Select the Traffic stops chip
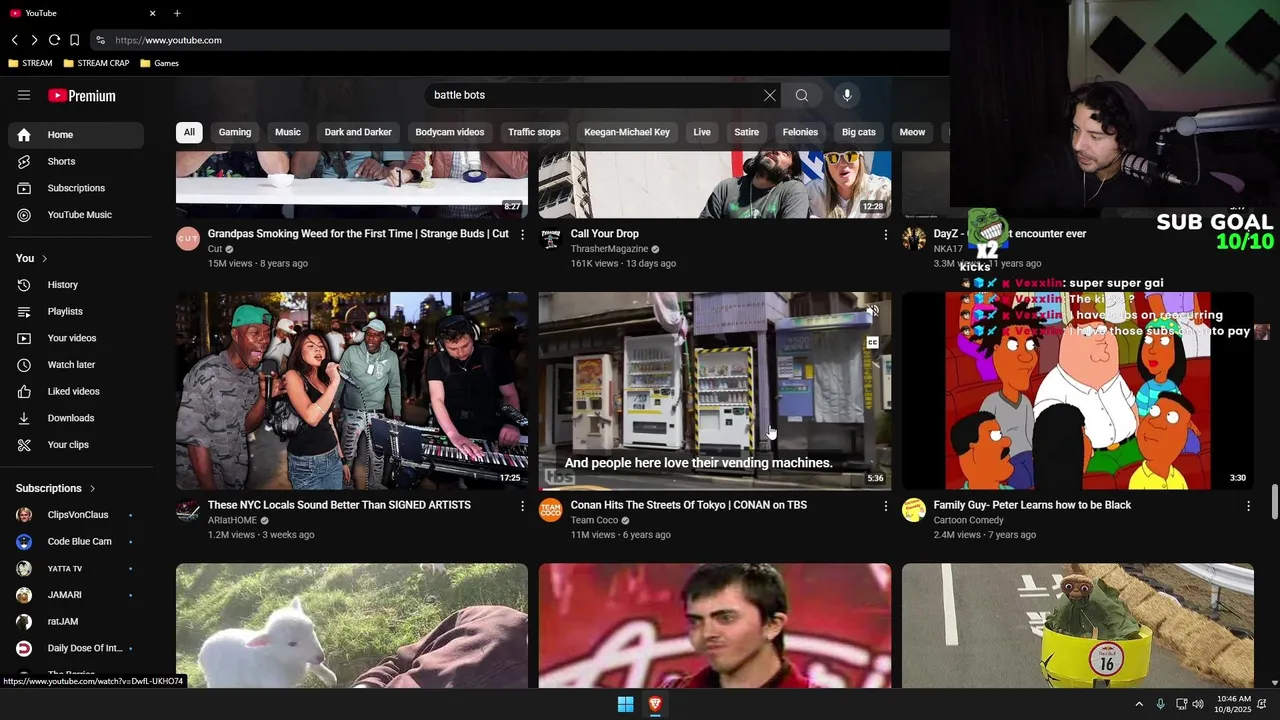 (534, 132)
